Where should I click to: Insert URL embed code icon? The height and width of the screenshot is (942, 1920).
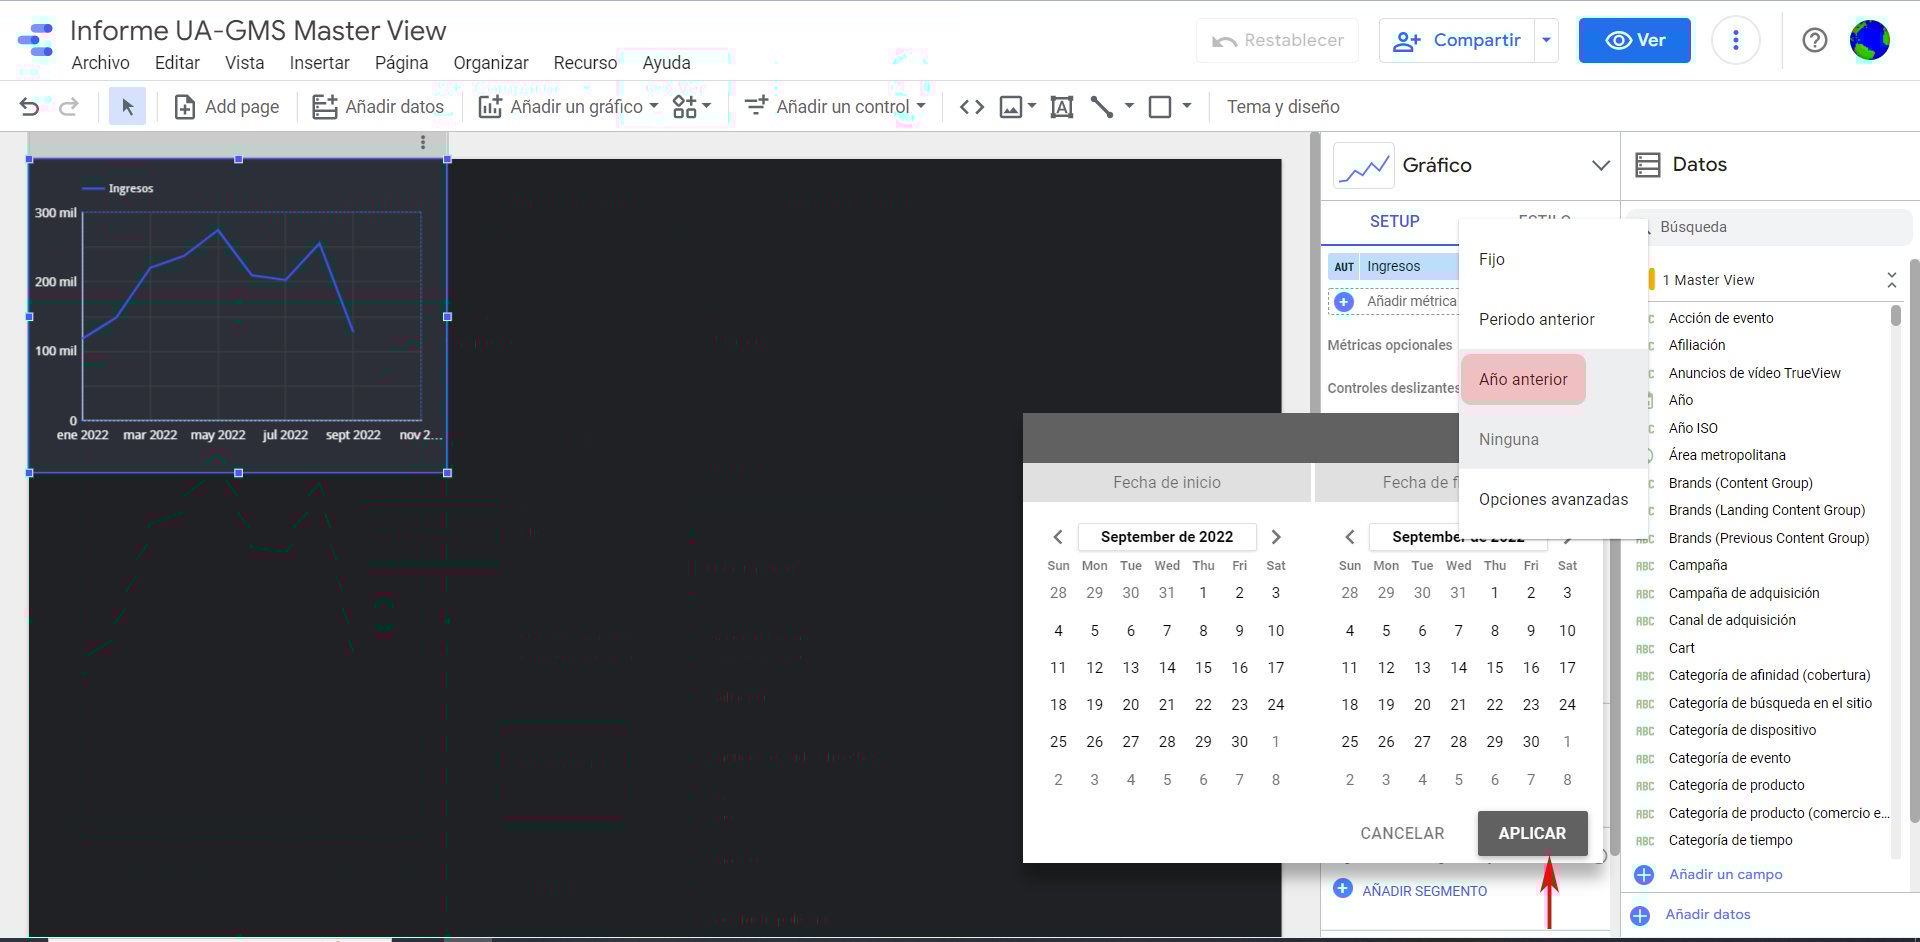(x=972, y=107)
